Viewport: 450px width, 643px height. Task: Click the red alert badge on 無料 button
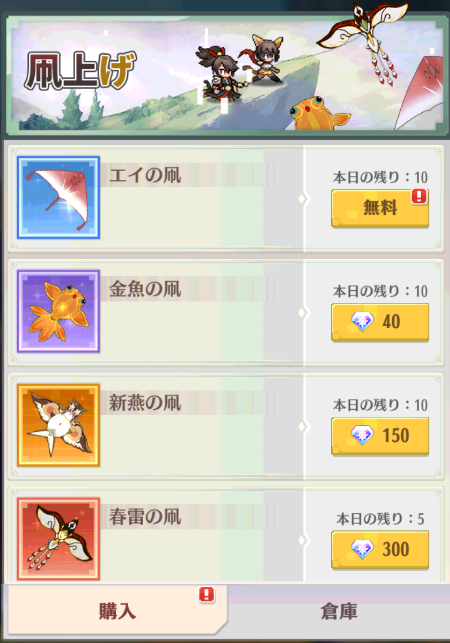point(419,196)
